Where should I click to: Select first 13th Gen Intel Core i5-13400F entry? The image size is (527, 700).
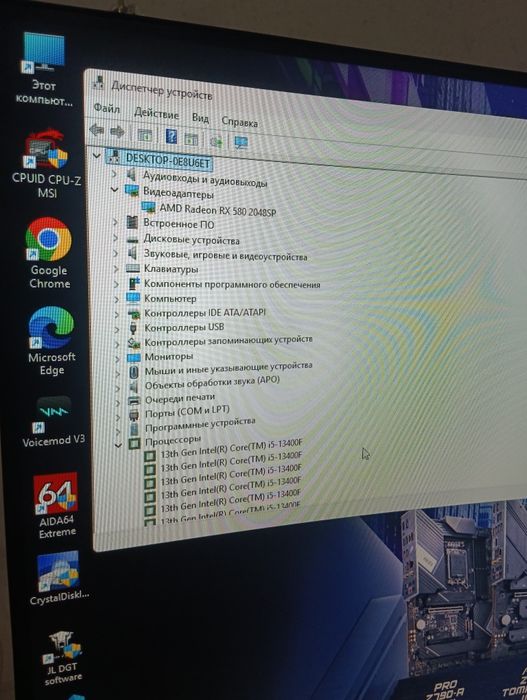point(231,449)
